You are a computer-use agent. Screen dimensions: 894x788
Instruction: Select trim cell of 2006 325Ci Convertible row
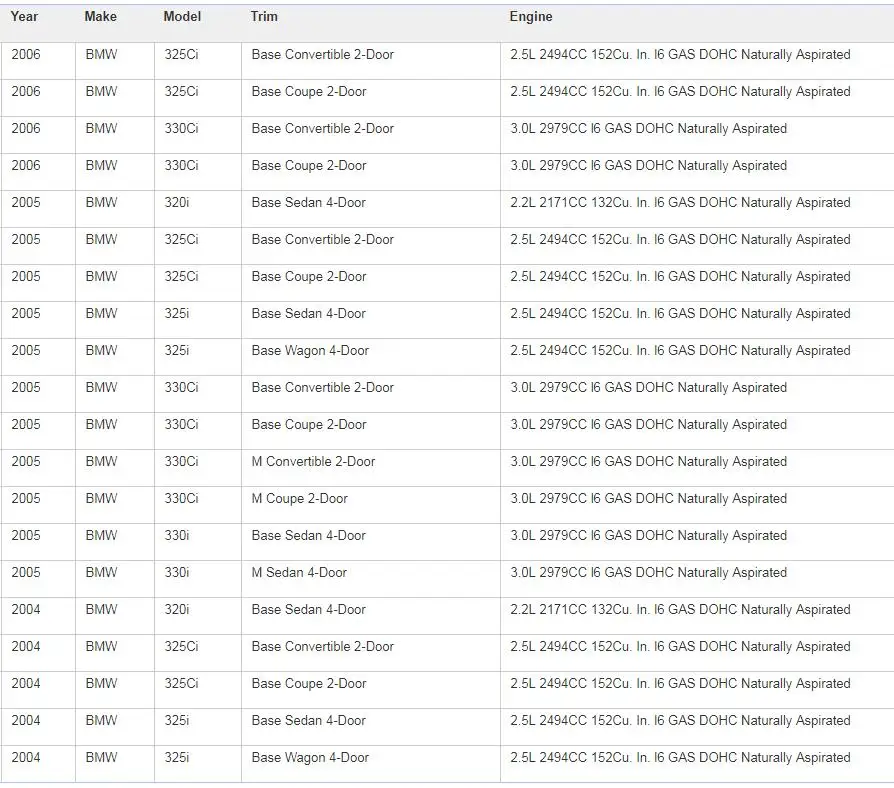tap(371, 60)
